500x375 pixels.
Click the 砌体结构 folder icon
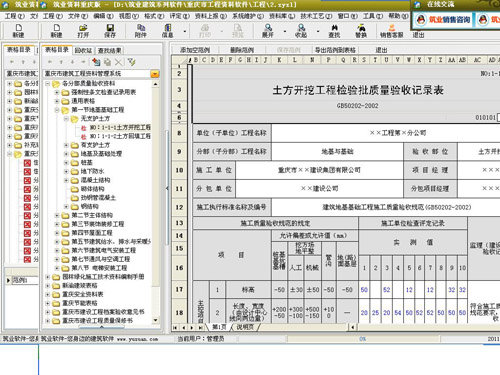pyautogui.click(x=75, y=189)
